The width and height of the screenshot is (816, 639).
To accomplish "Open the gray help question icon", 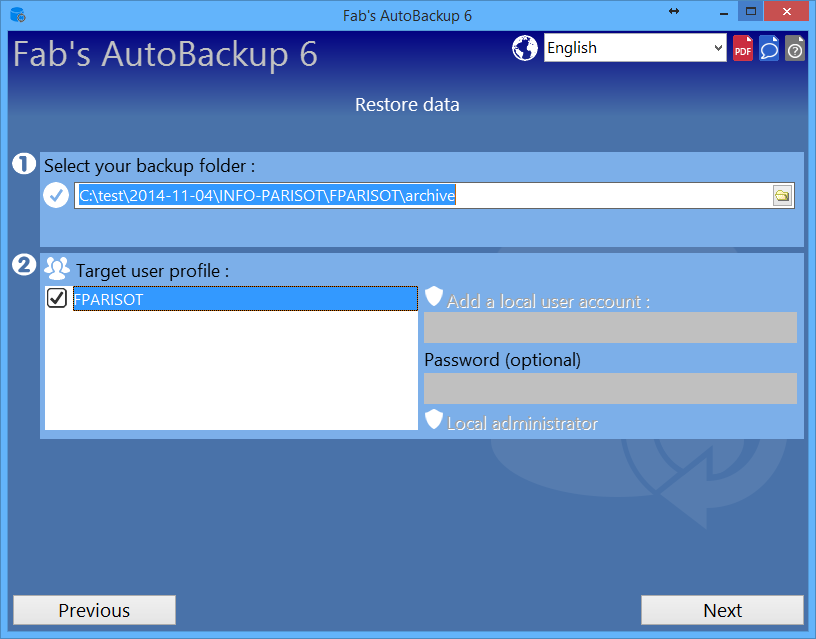I will (795, 48).
